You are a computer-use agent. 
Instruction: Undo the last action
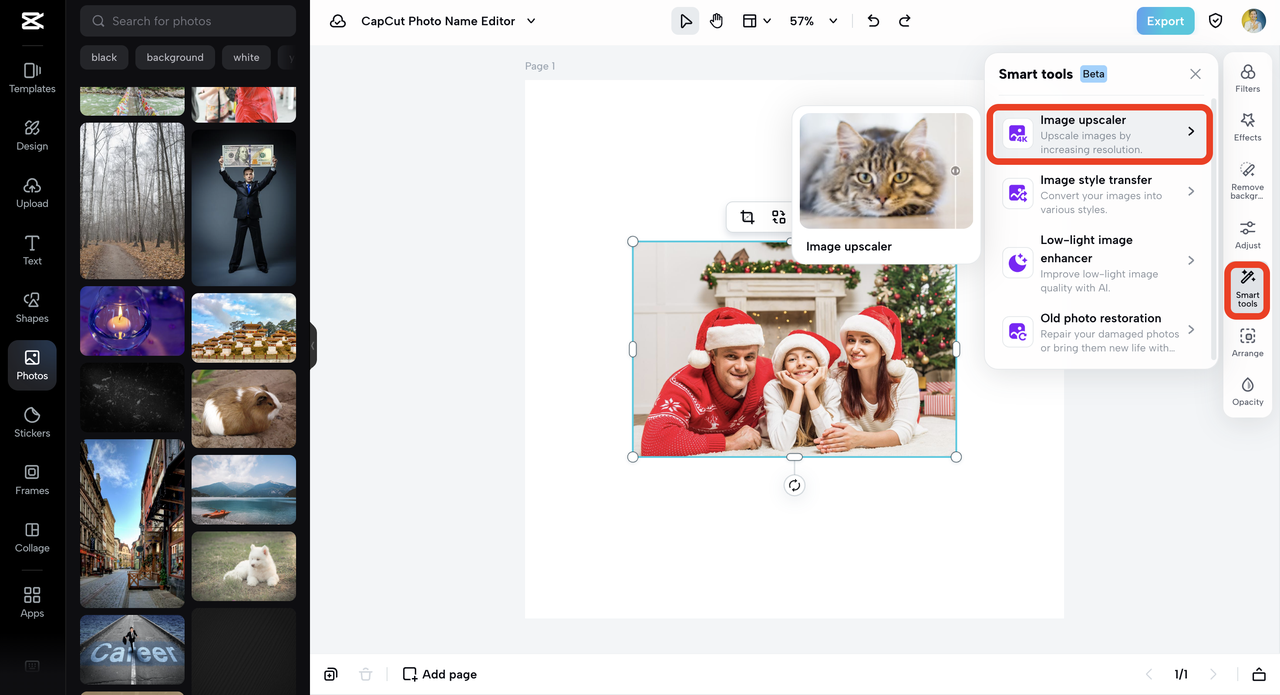click(x=873, y=21)
